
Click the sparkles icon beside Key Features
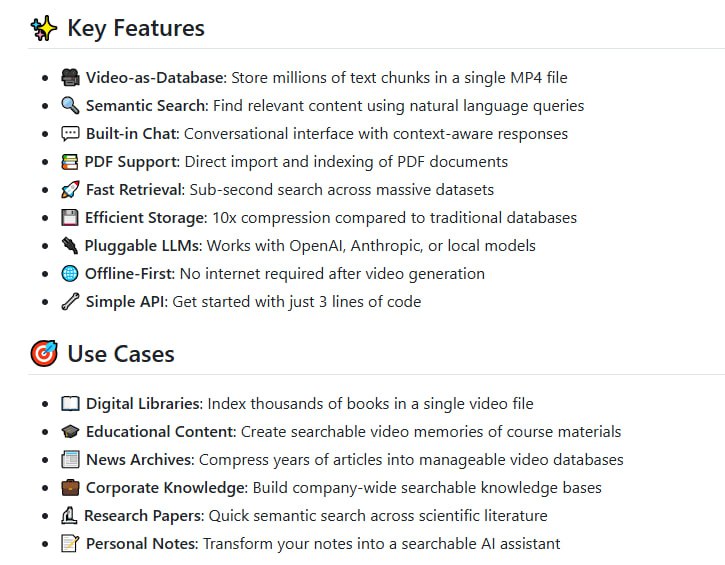point(44,28)
